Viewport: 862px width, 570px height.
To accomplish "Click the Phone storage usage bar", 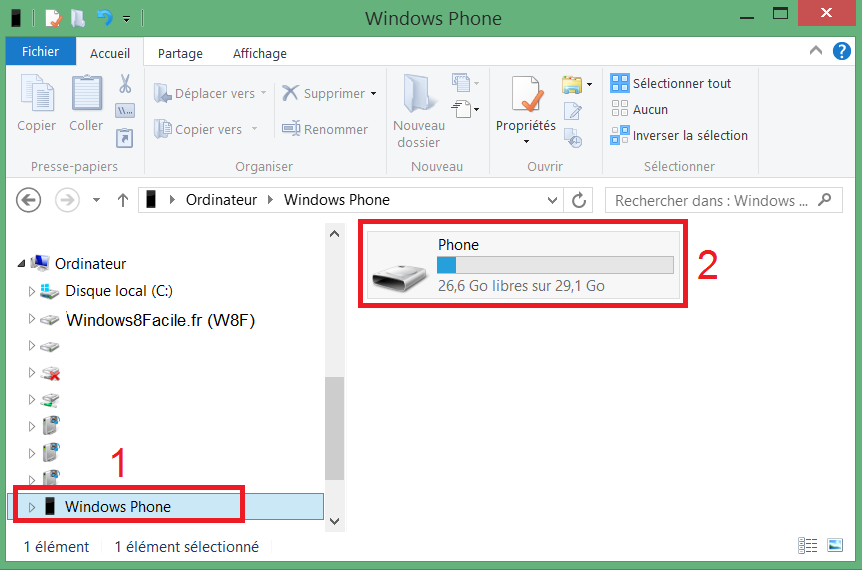I will pyautogui.click(x=555, y=265).
